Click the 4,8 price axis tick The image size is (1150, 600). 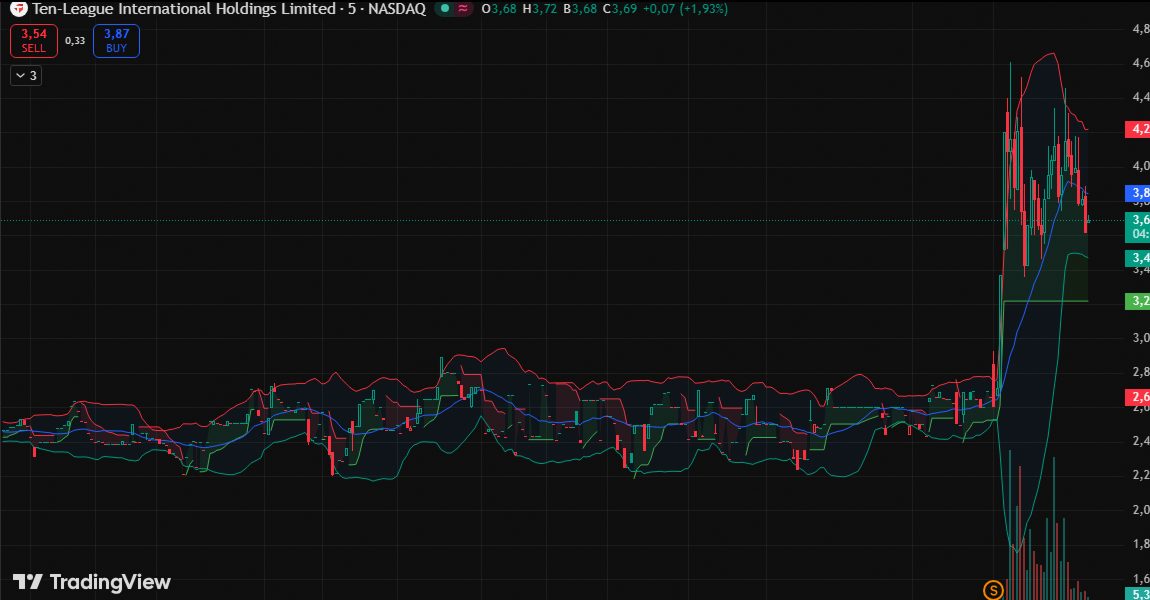(1140, 29)
